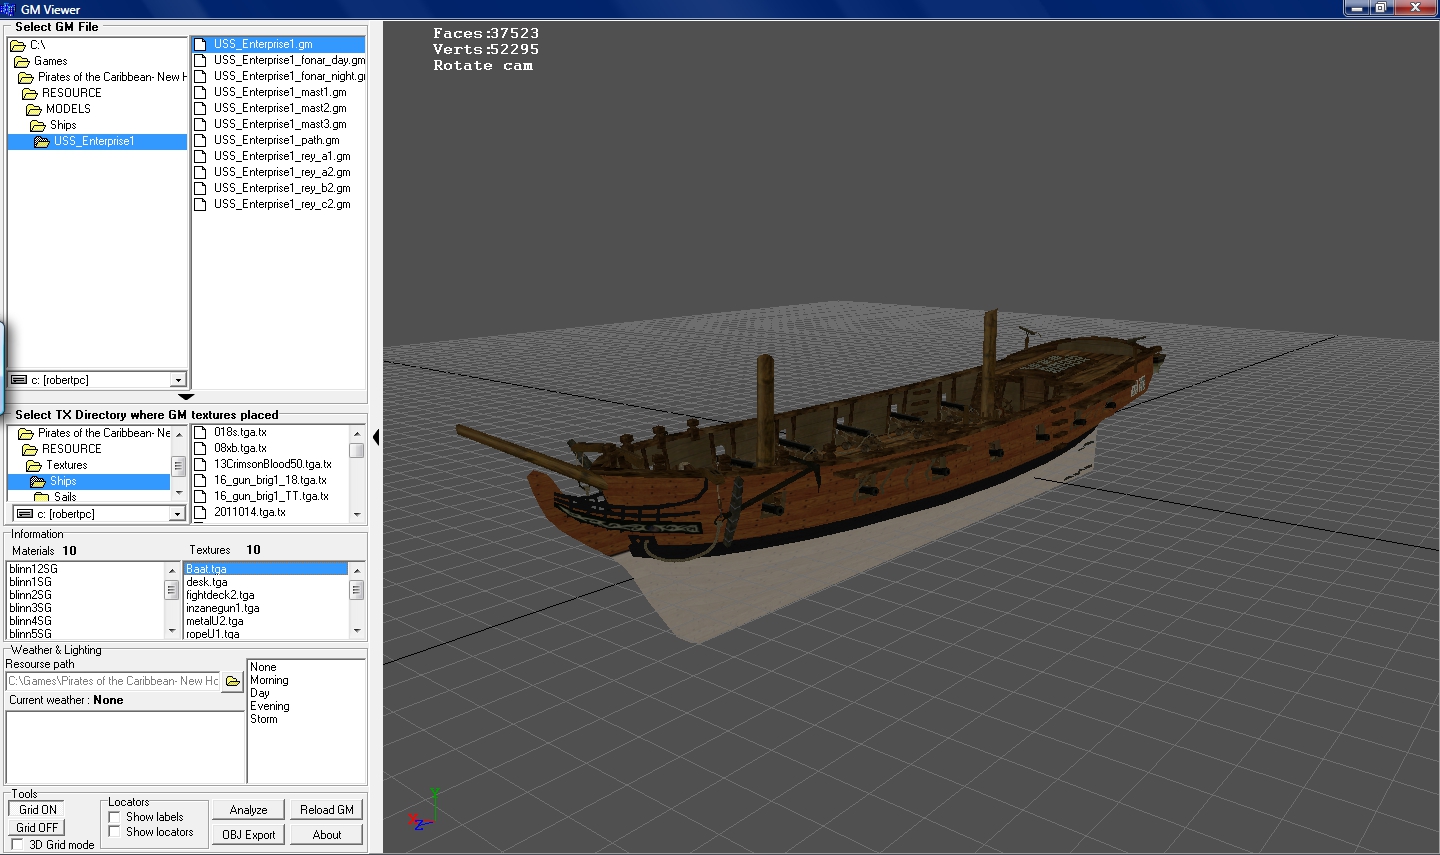Viewport: 1440px width, 855px height.
Task: Click the file icon for 13CrimsonBlood50.tga.tx
Action: tap(200, 464)
